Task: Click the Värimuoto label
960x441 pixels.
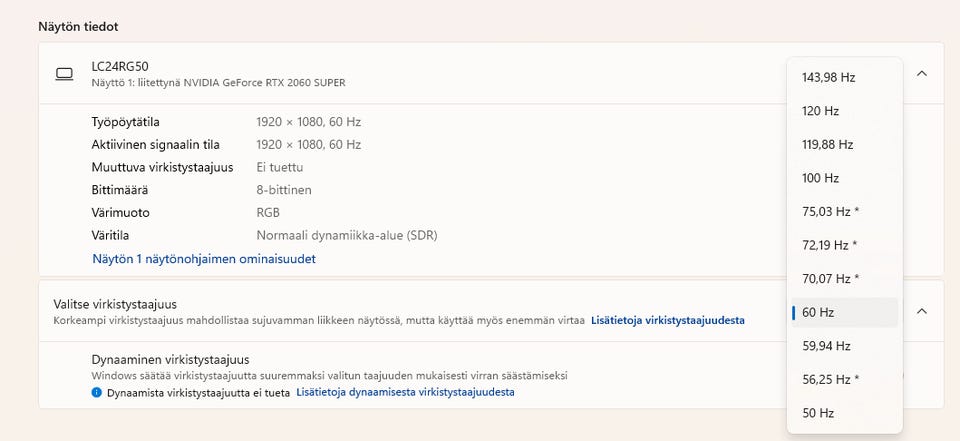Action: click(121, 213)
